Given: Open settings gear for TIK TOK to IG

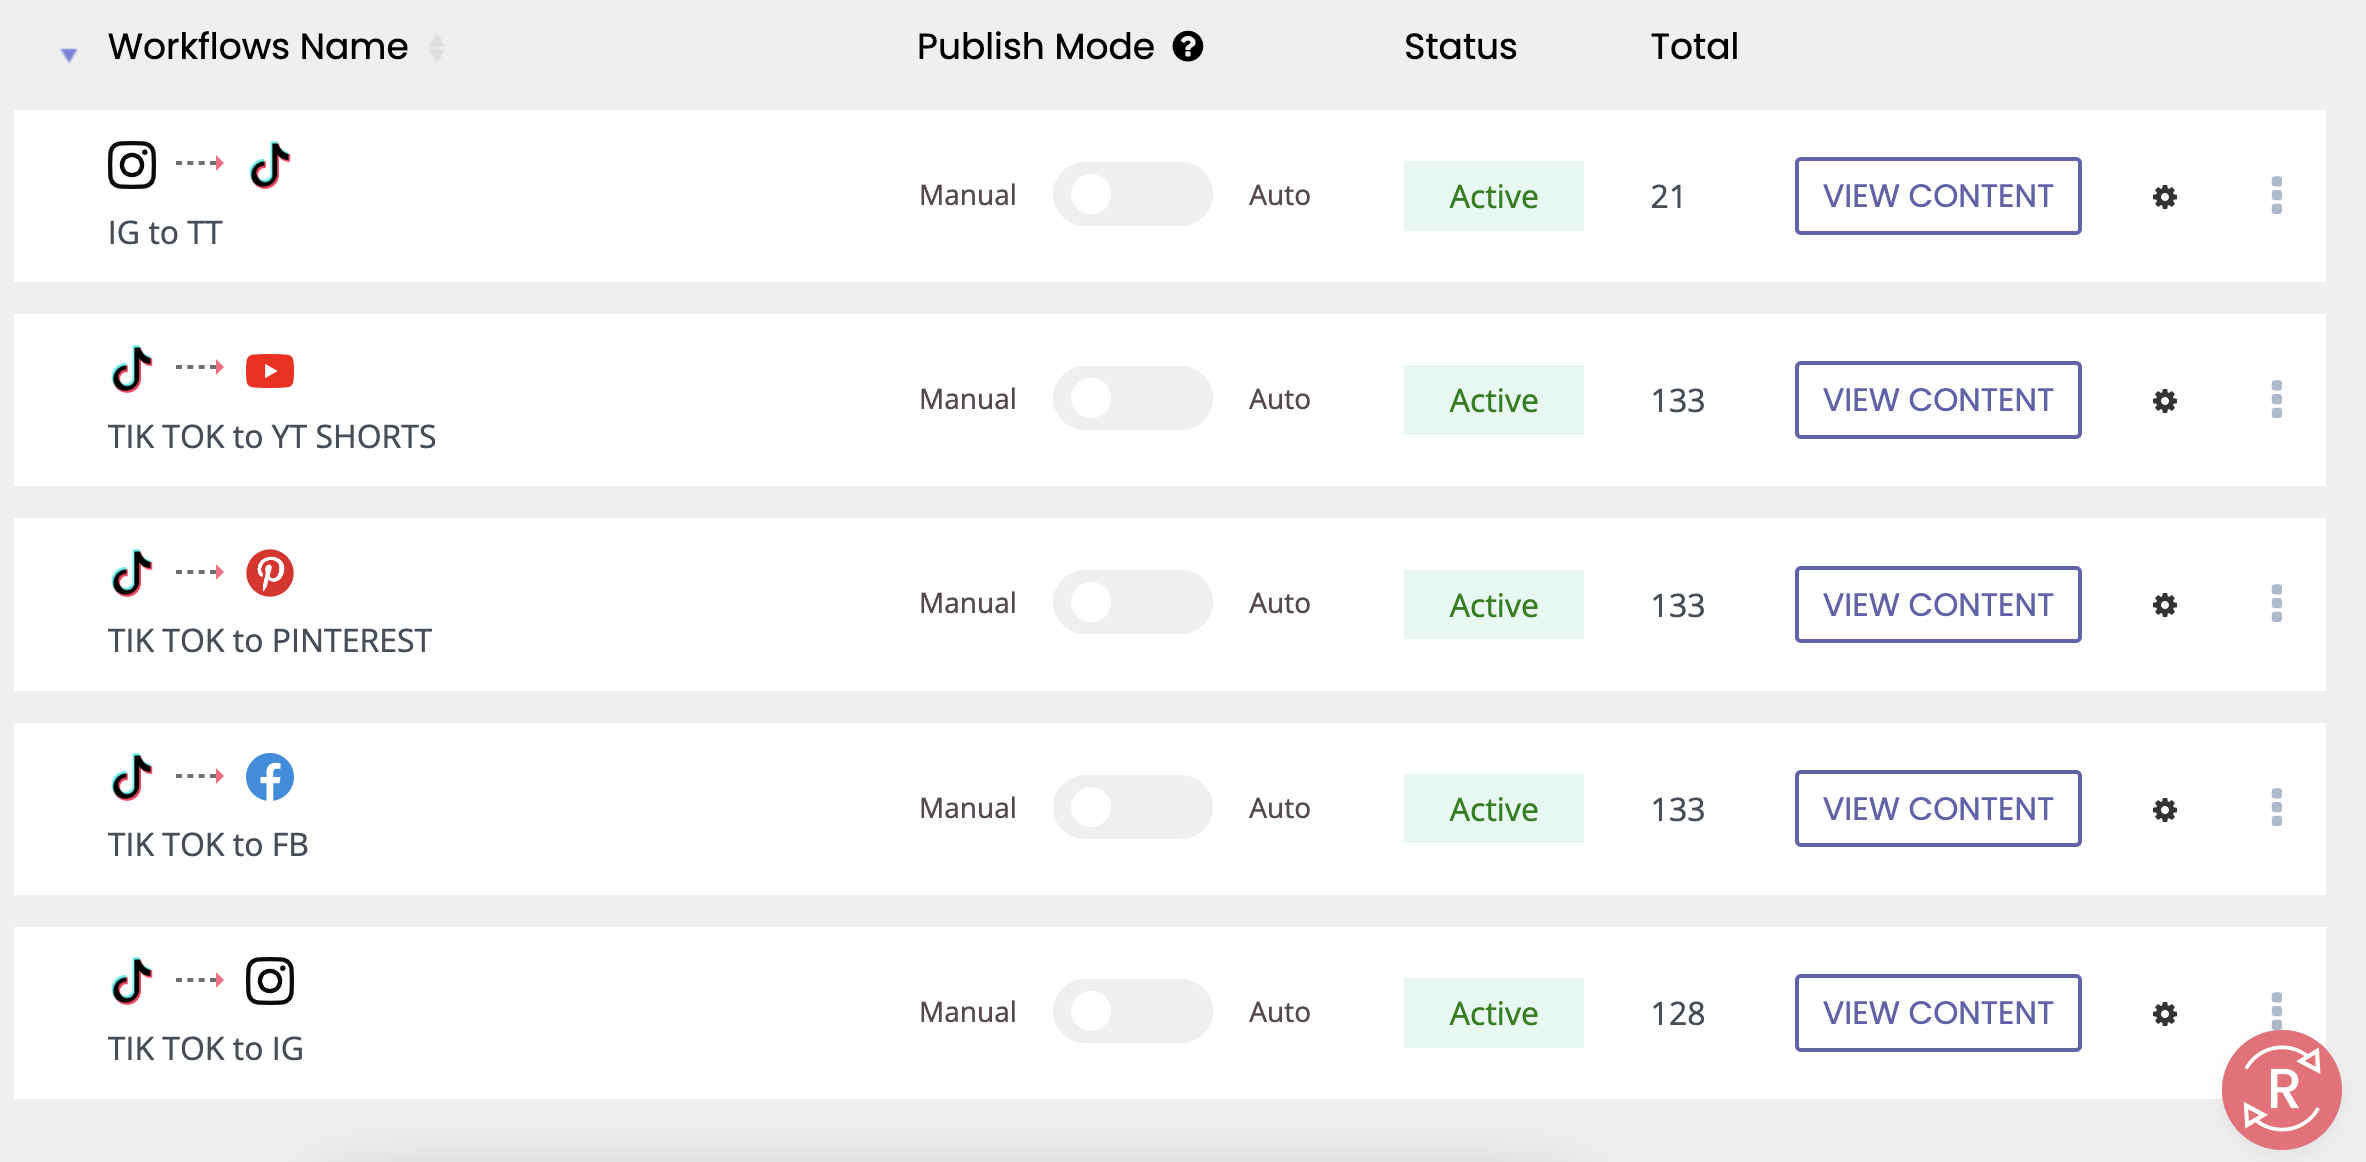Looking at the screenshot, I should click(2164, 1014).
